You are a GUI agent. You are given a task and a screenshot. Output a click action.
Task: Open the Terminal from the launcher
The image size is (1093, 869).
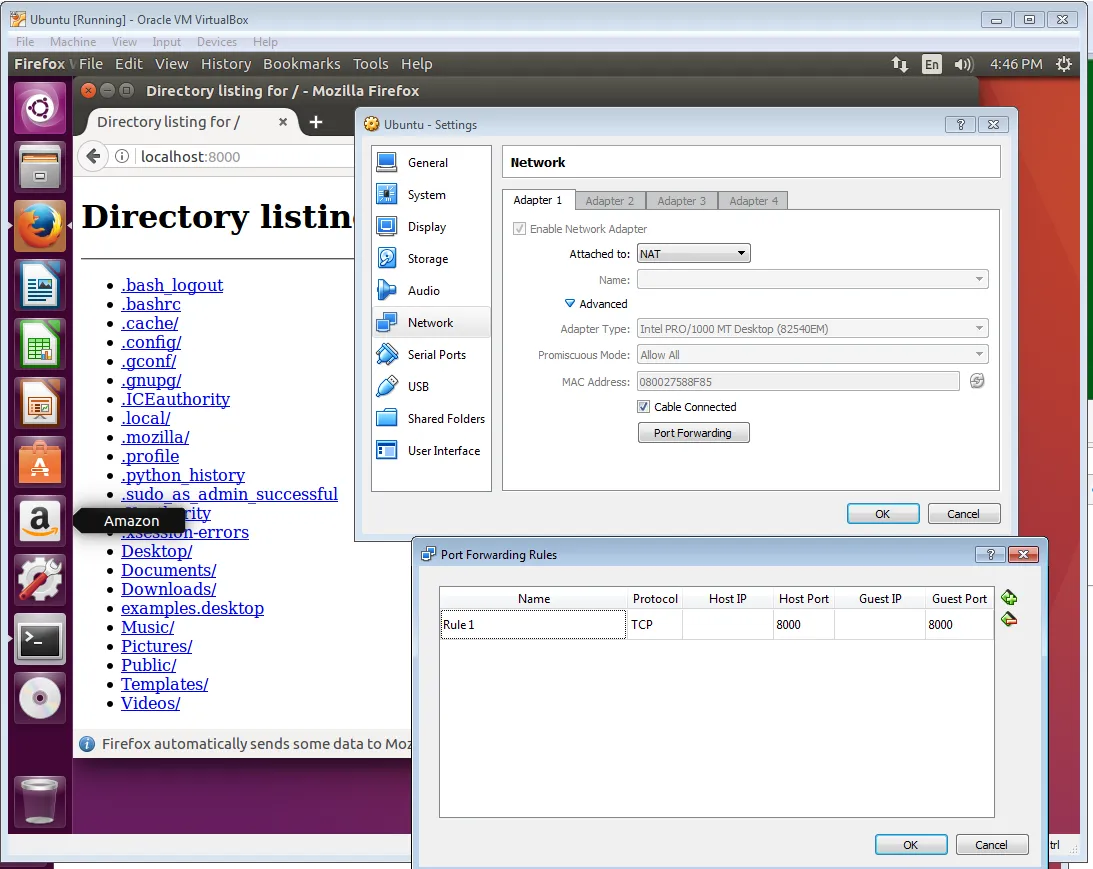pyautogui.click(x=40, y=639)
